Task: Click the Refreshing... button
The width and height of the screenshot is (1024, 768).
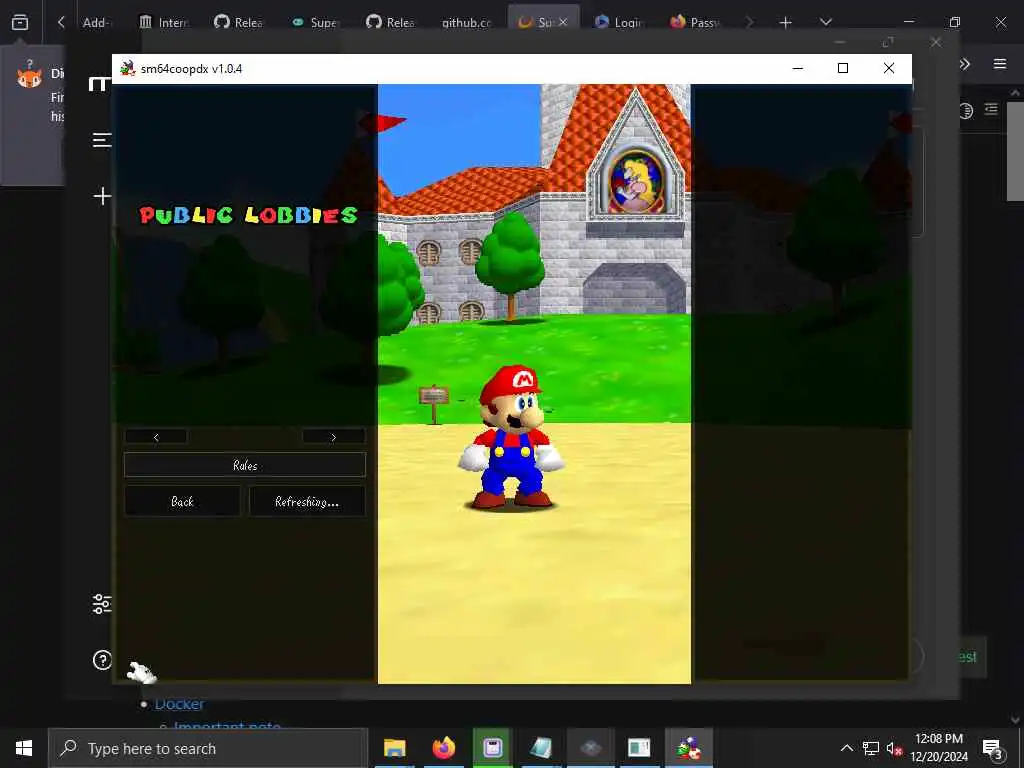Action: (307, 502)
